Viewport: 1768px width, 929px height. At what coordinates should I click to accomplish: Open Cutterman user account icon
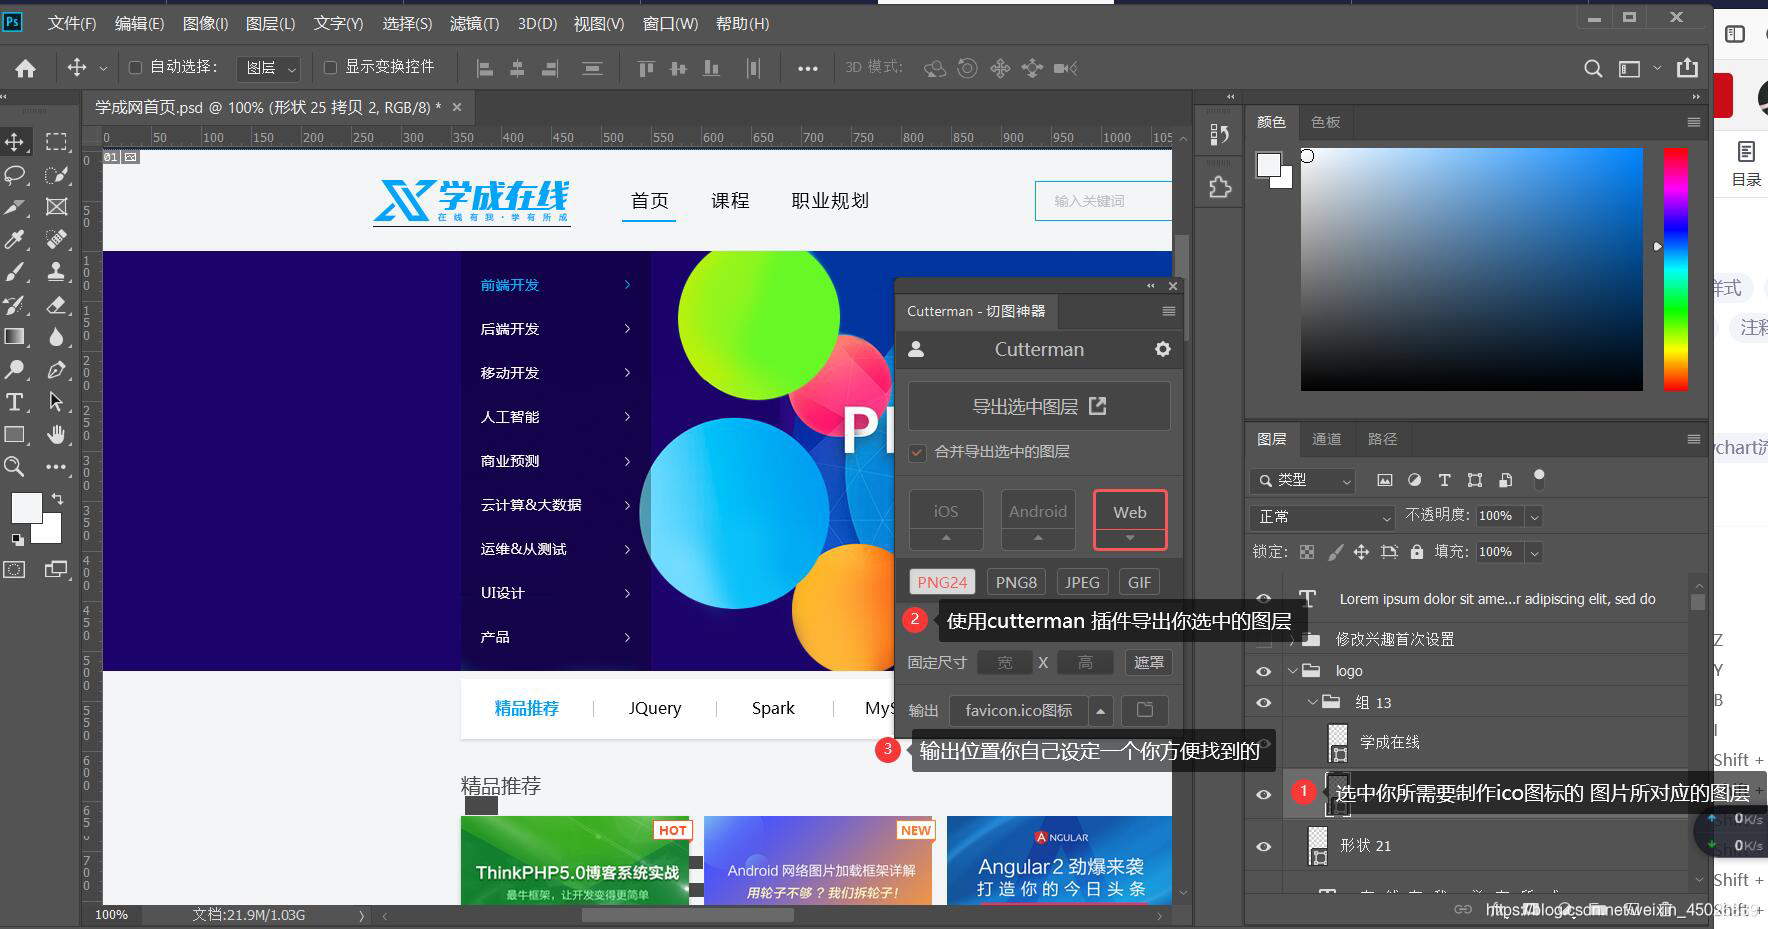click(x=916, y=349)
